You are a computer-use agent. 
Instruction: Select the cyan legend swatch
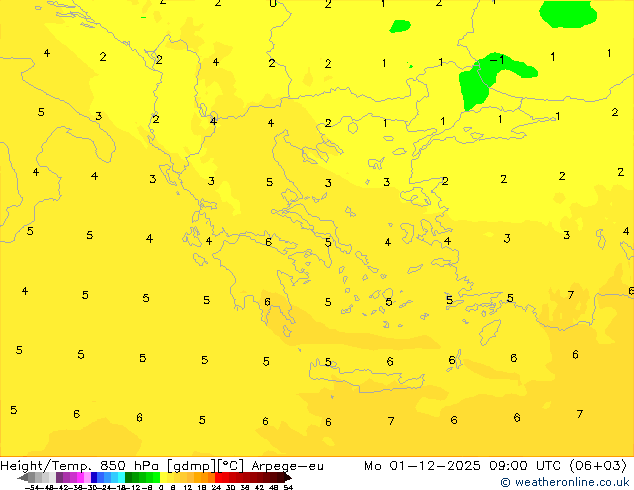tap(121, 477)
